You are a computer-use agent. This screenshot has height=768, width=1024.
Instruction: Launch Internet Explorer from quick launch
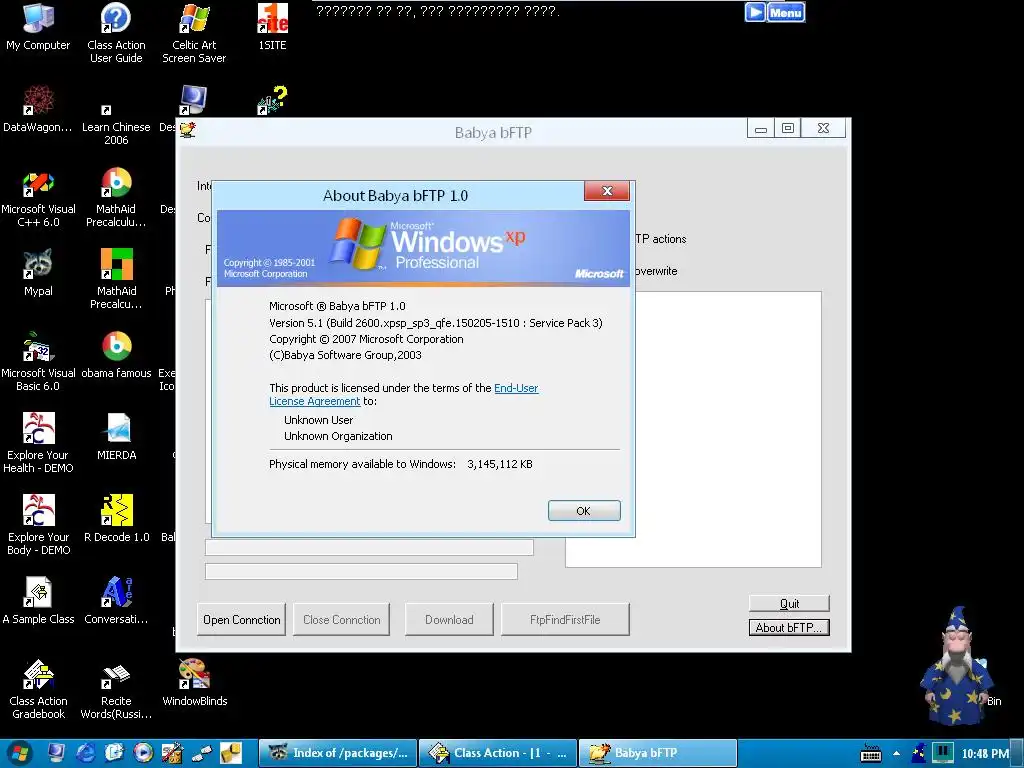coord(86,753)
